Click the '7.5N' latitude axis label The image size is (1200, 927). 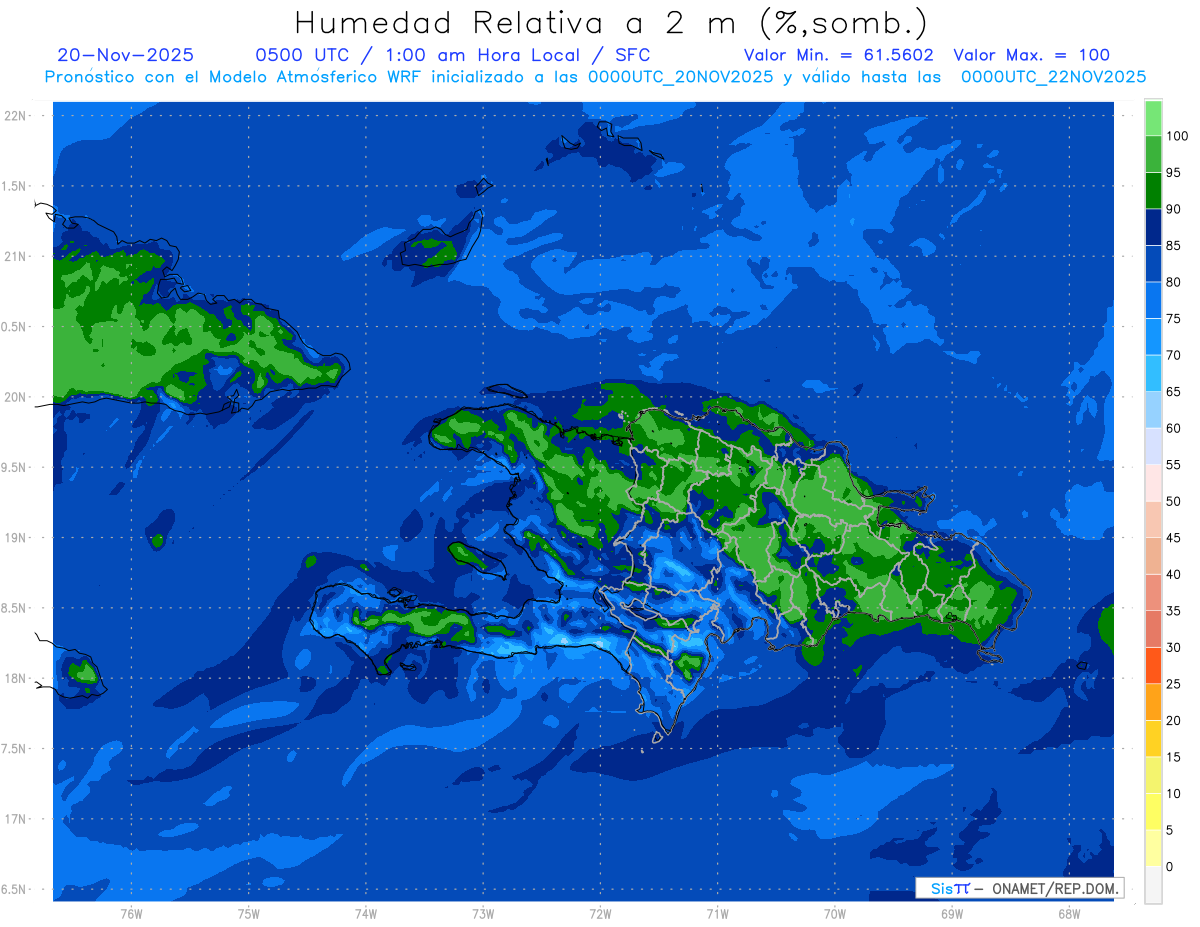pos(14,749)
